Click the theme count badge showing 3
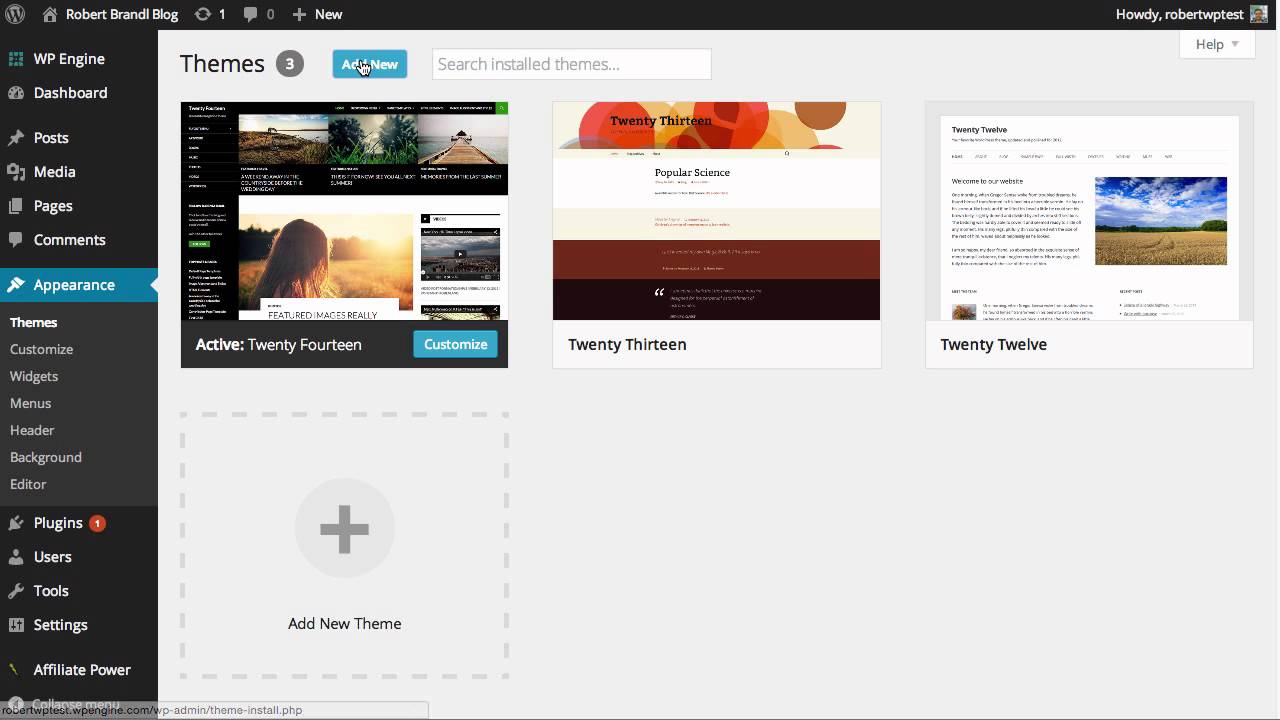The image size is (1280, 720). (x=290, y=64)
